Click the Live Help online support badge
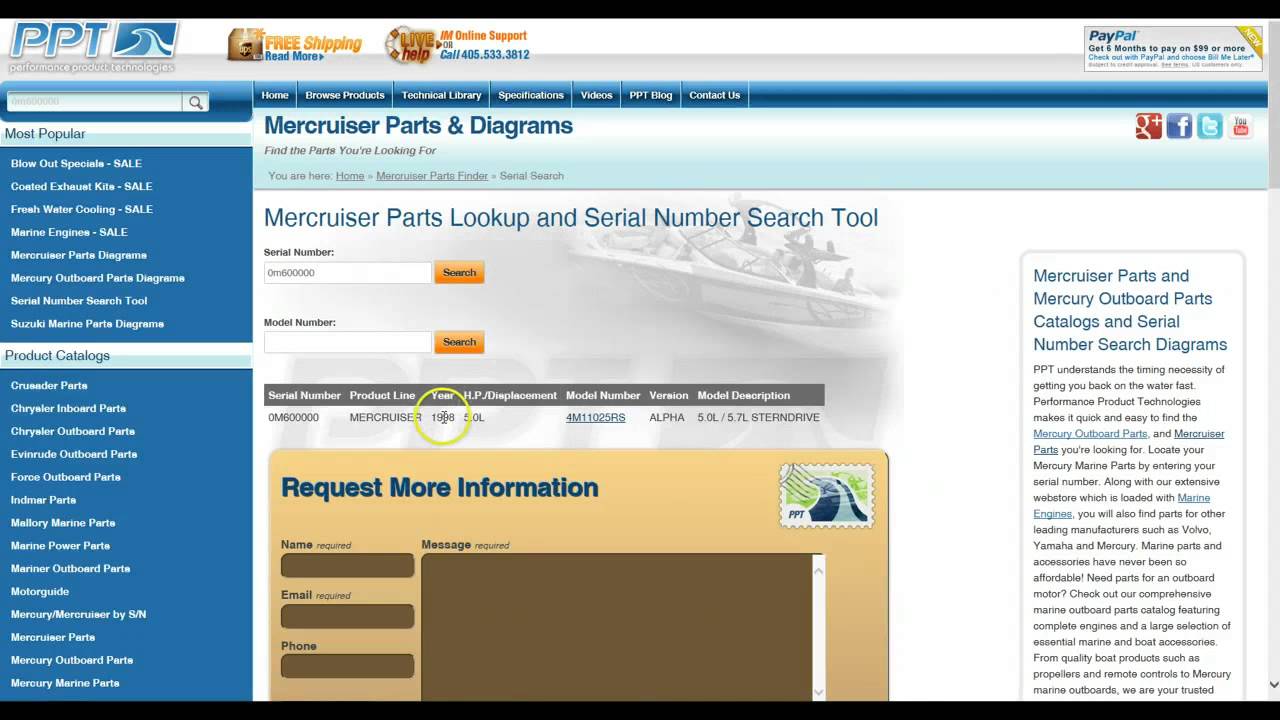The height and width of the screenshot is (720, 1280). click(x=458, y=46)
